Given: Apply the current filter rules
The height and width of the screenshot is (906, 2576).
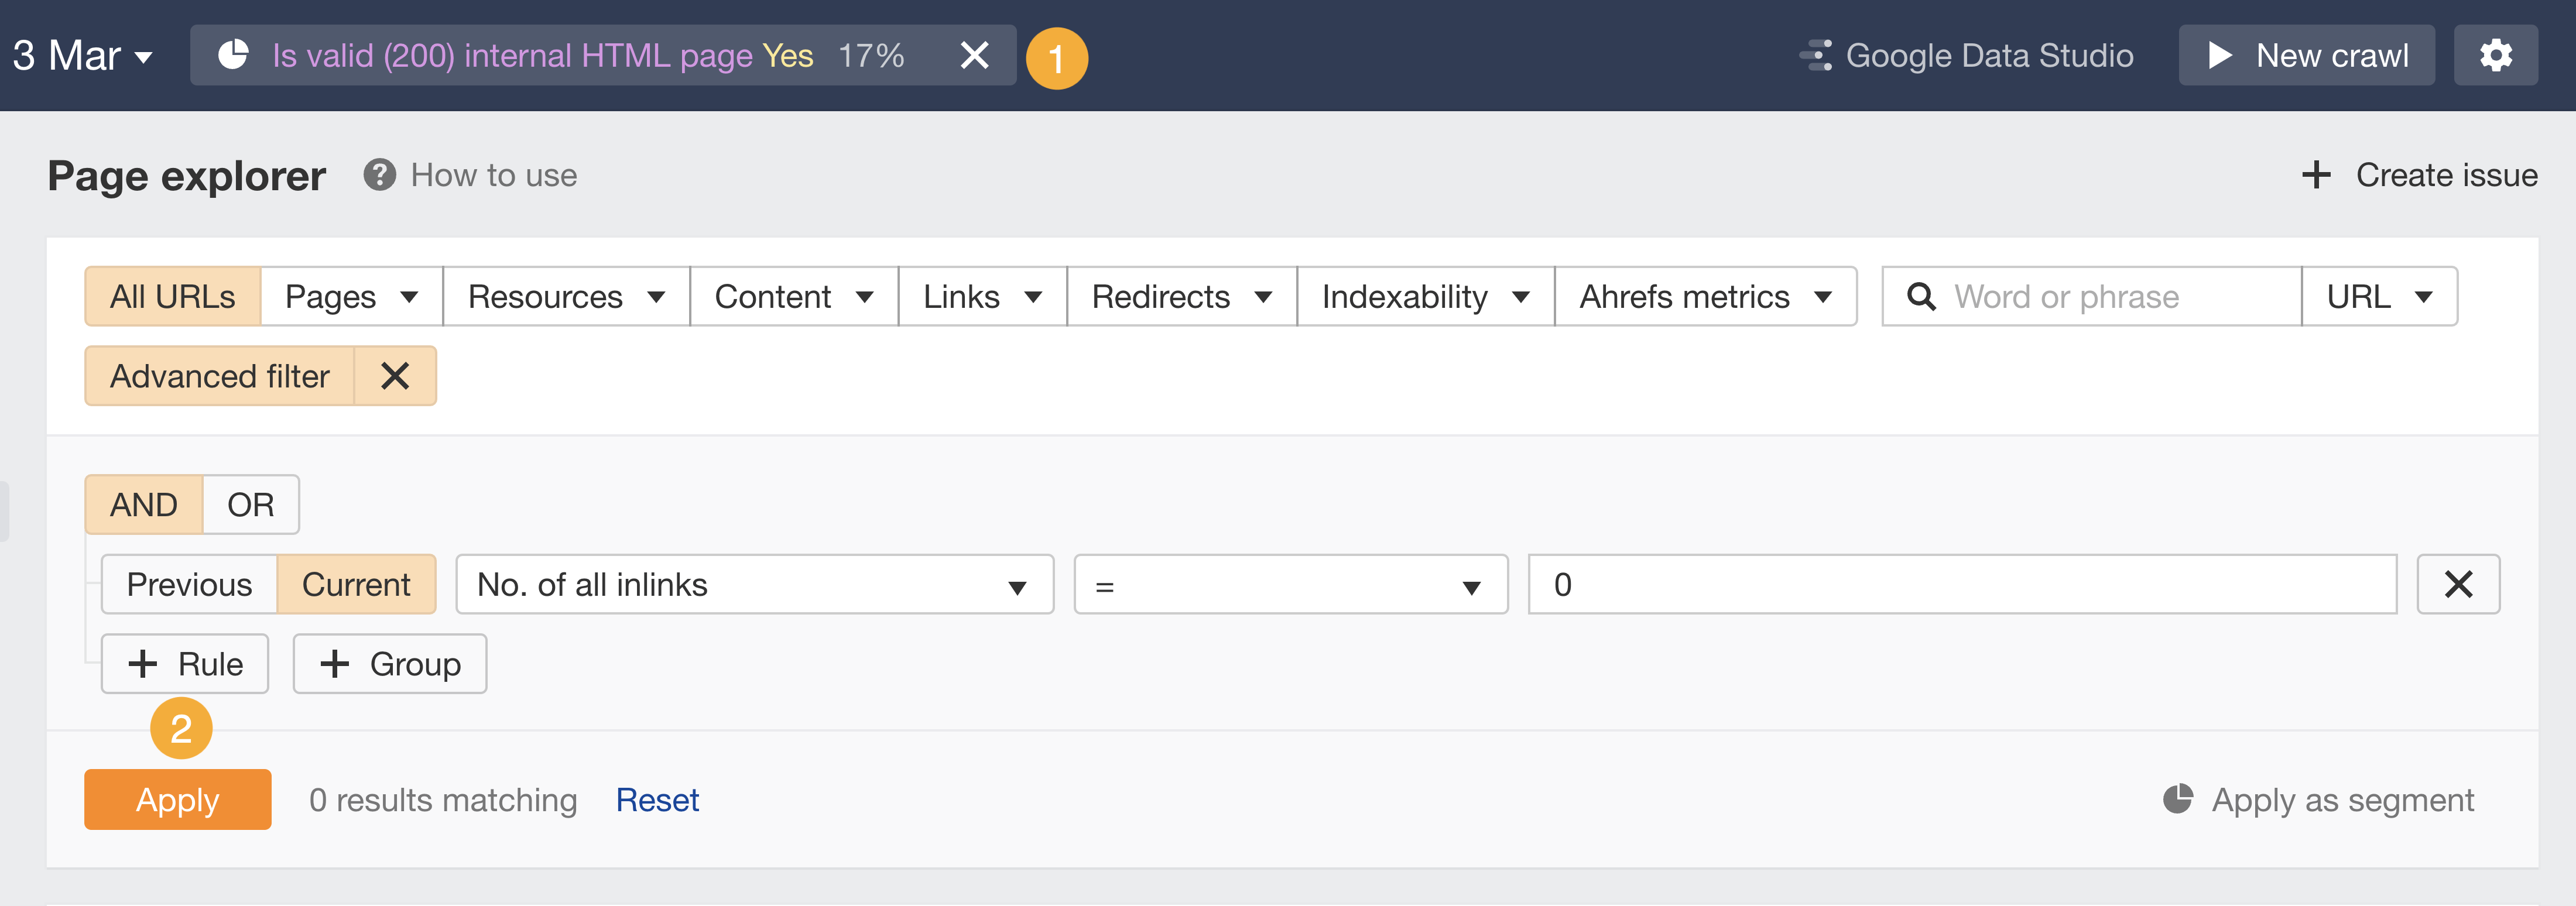Looking at the screenshot, I should coord(177,799).
